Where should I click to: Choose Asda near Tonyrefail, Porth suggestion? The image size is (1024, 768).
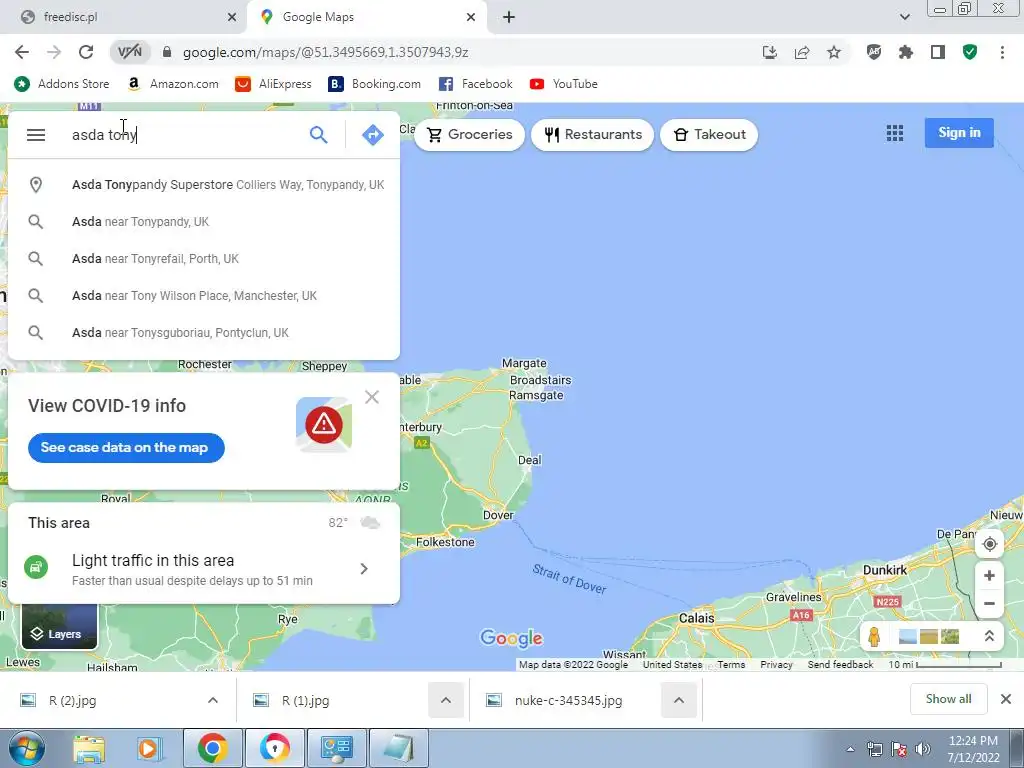204,259
